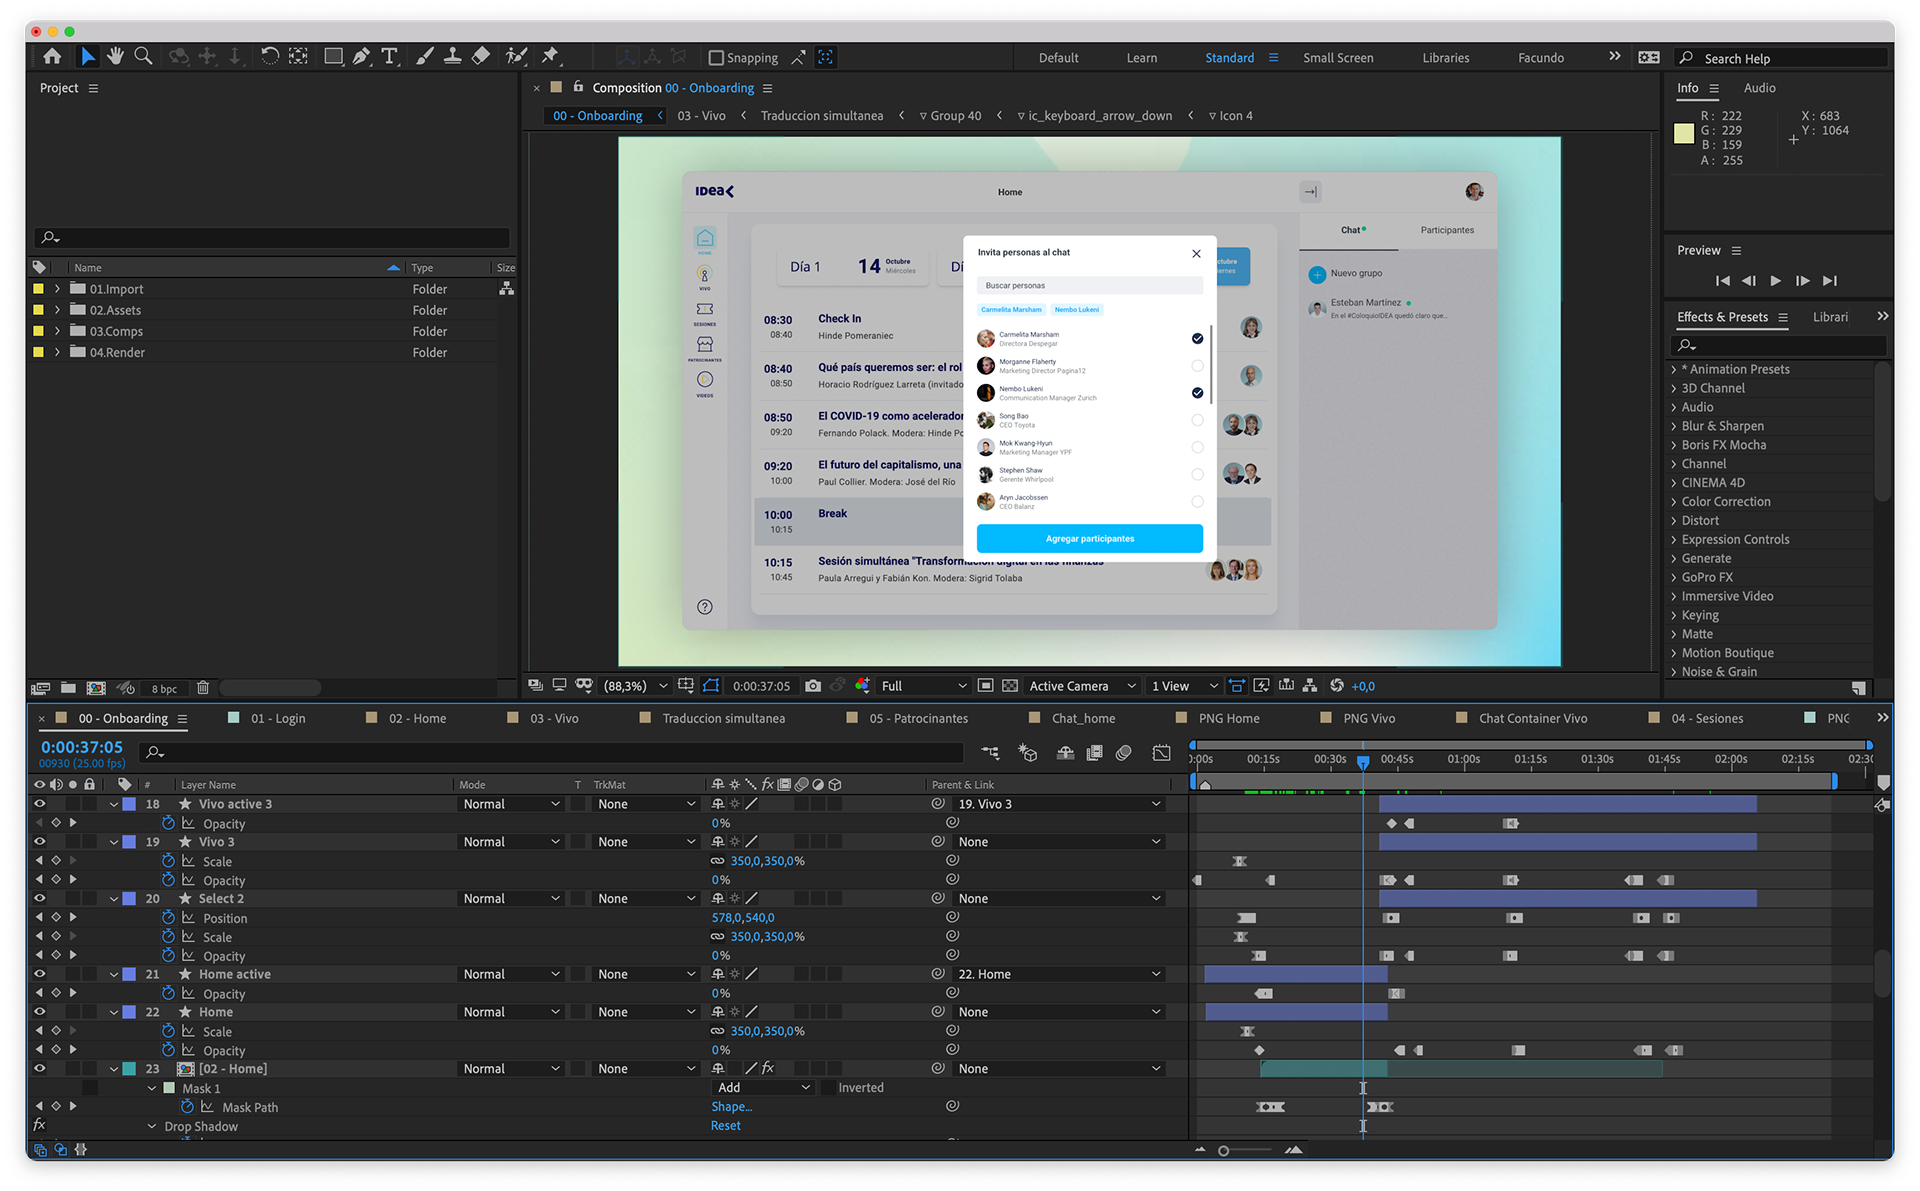Expand the 02.Assets folder
This screenshot has width=1920, height=1191.
[57, 310]
